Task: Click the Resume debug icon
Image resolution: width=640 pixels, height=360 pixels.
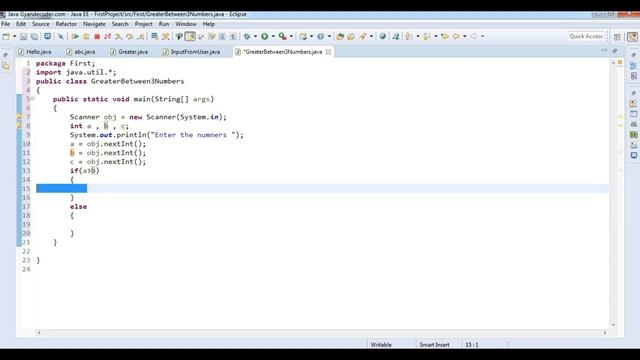Action: (75, 36)
